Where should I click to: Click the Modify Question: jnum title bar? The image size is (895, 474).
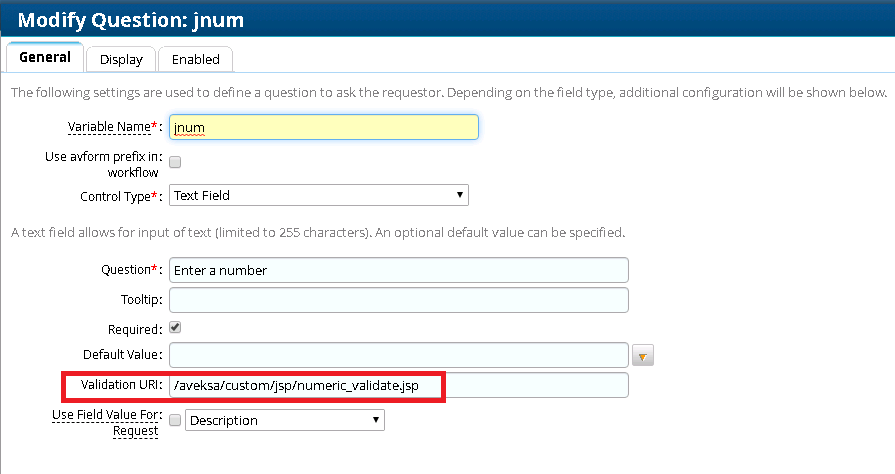tap(130, 19)
